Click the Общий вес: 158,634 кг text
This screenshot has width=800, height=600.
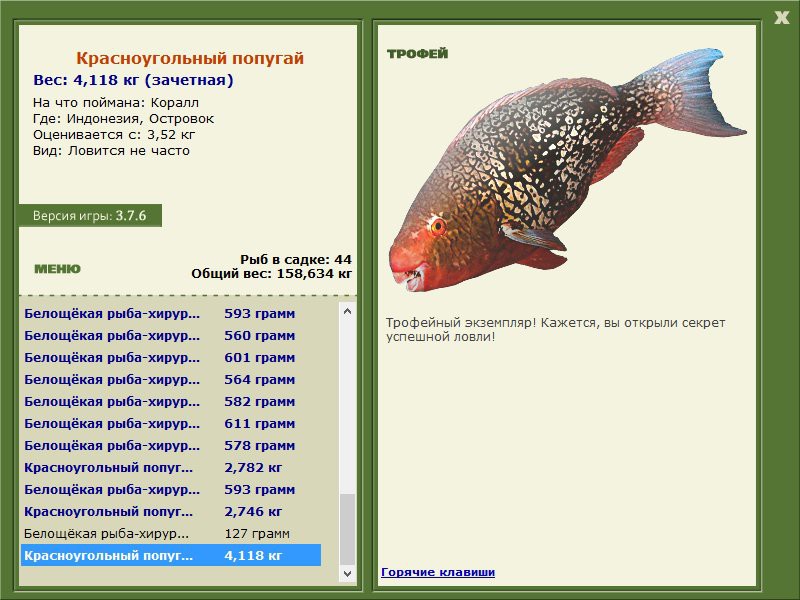coord(271,273)
